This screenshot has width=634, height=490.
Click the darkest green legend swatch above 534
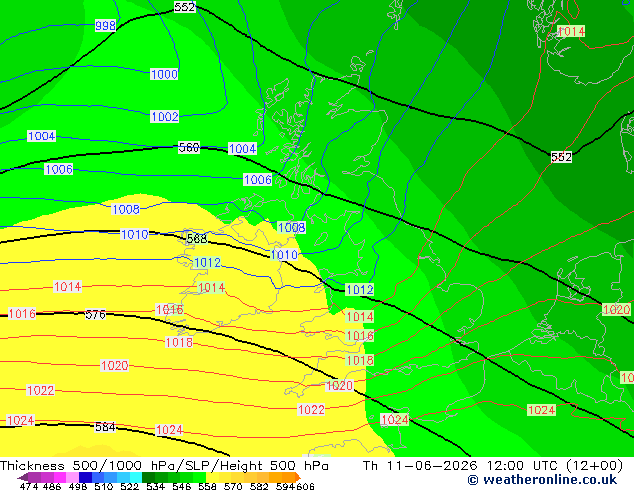[148, 477]
